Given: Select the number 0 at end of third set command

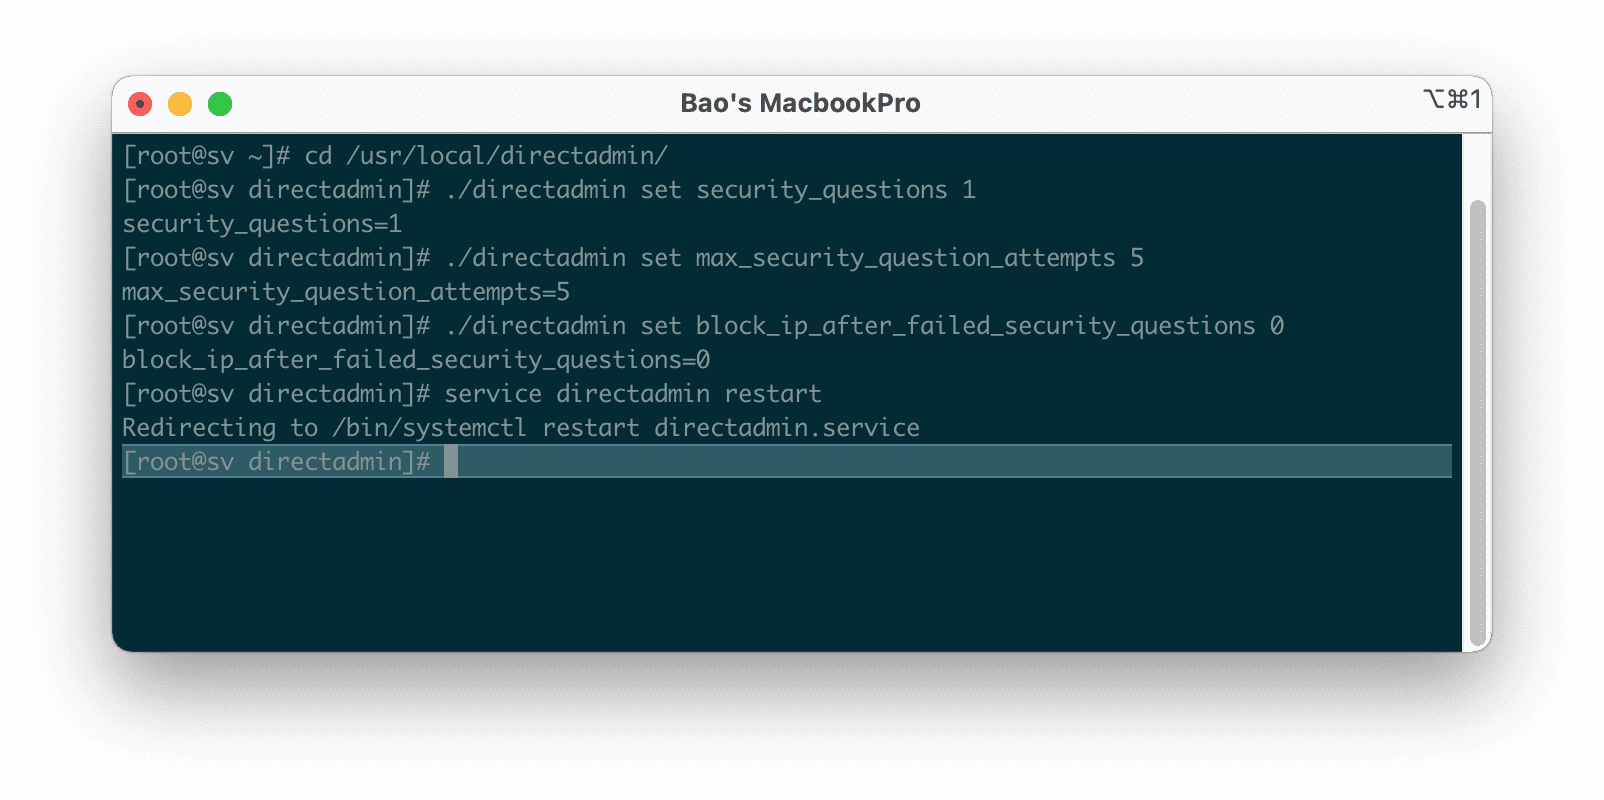Looking at the screenshot, I should [x=1278, y=325].
